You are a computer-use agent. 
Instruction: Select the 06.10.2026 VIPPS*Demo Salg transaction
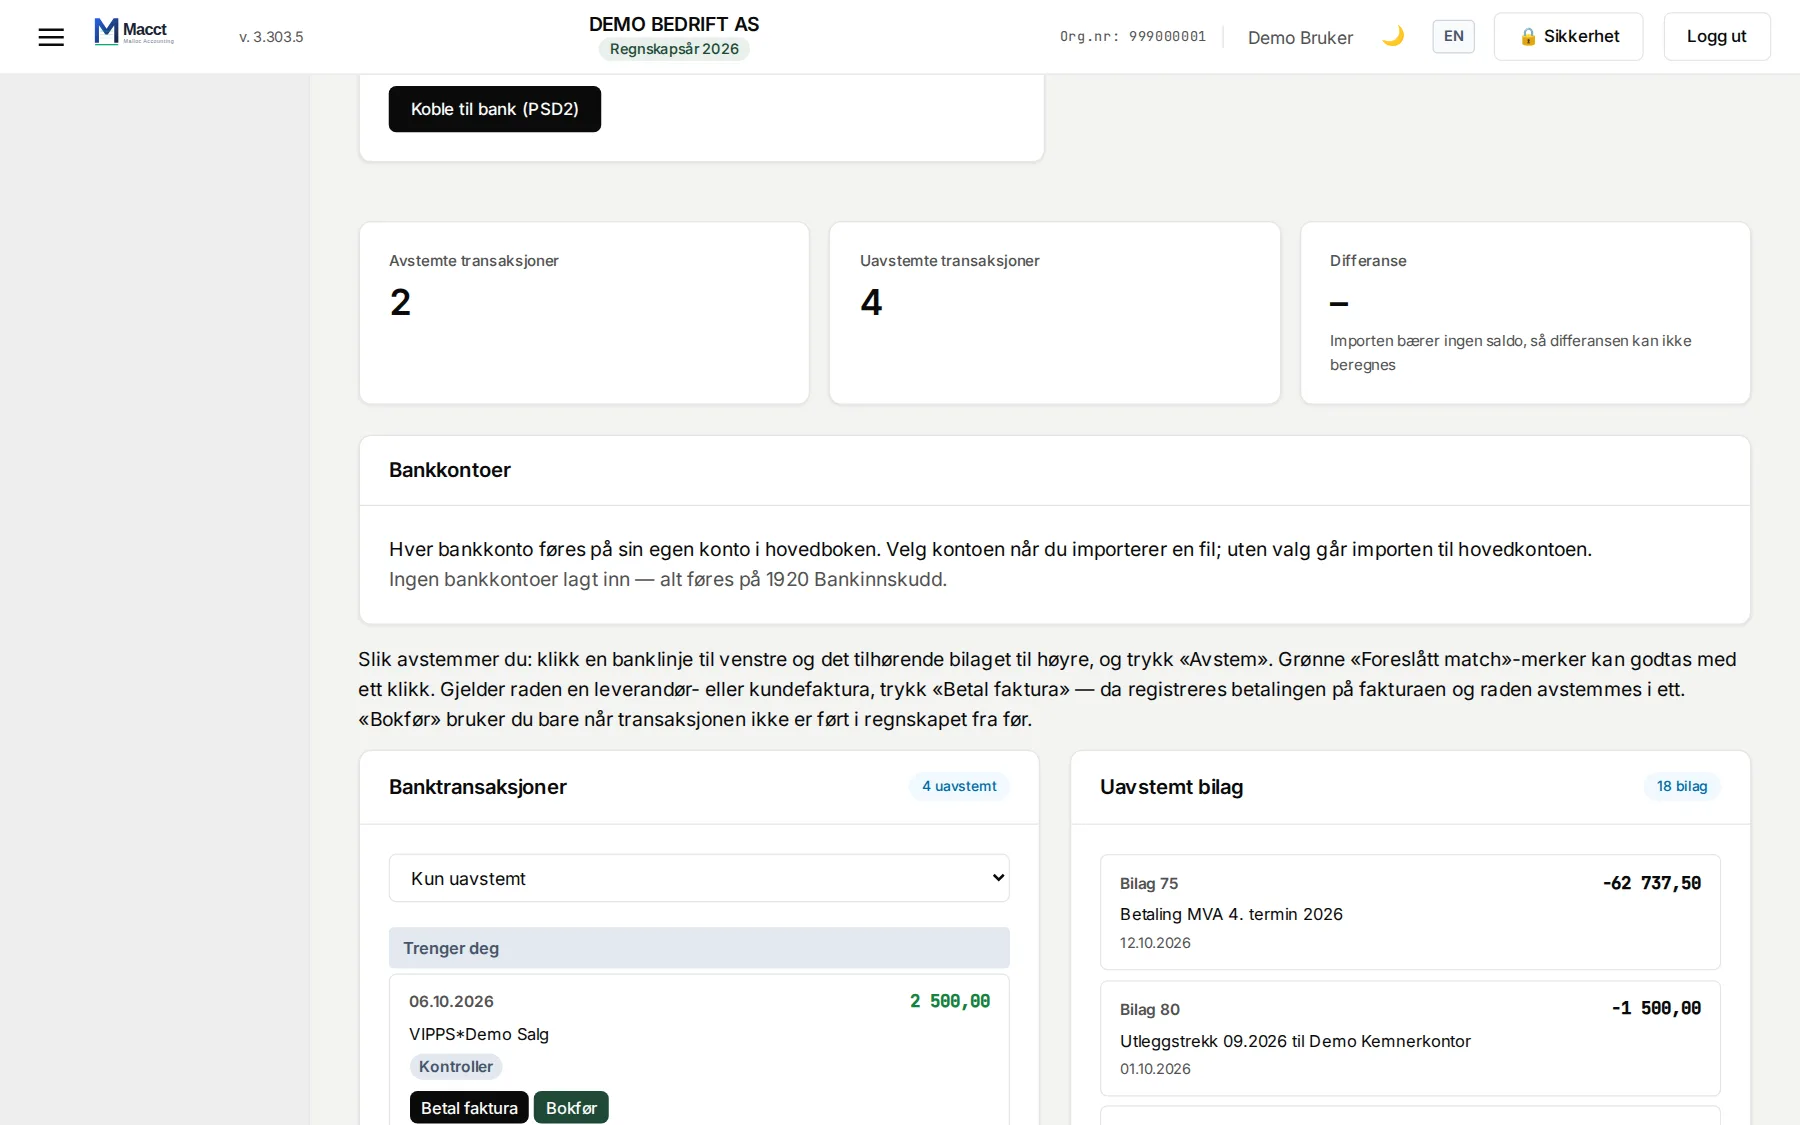point(699,1050)
